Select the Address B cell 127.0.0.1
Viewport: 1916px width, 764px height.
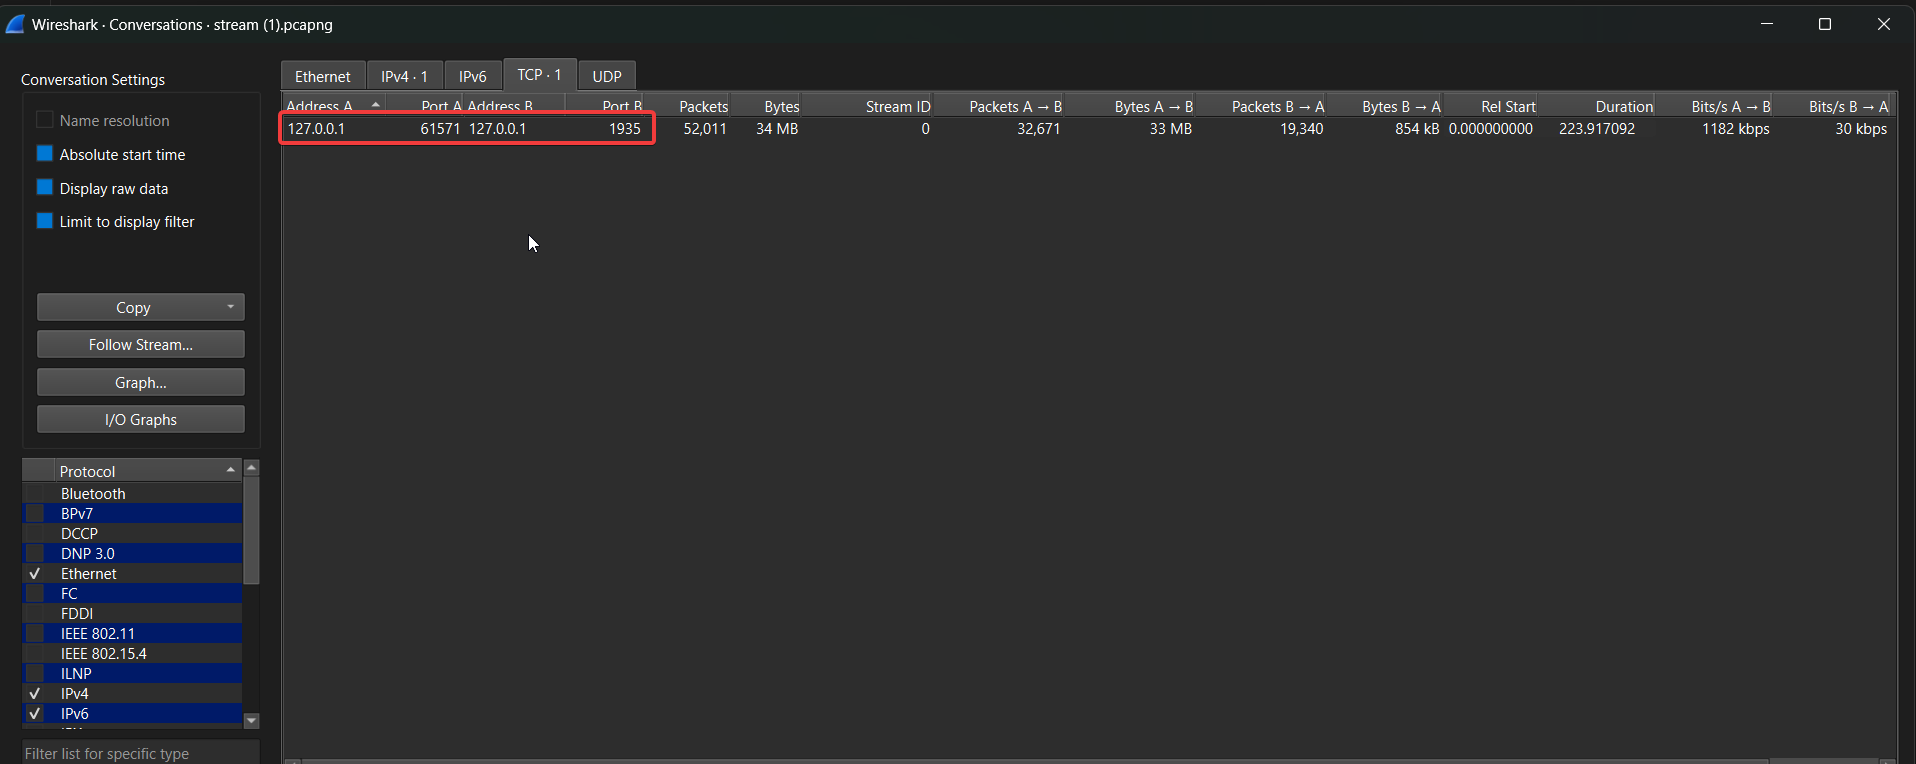click(497, 128)
